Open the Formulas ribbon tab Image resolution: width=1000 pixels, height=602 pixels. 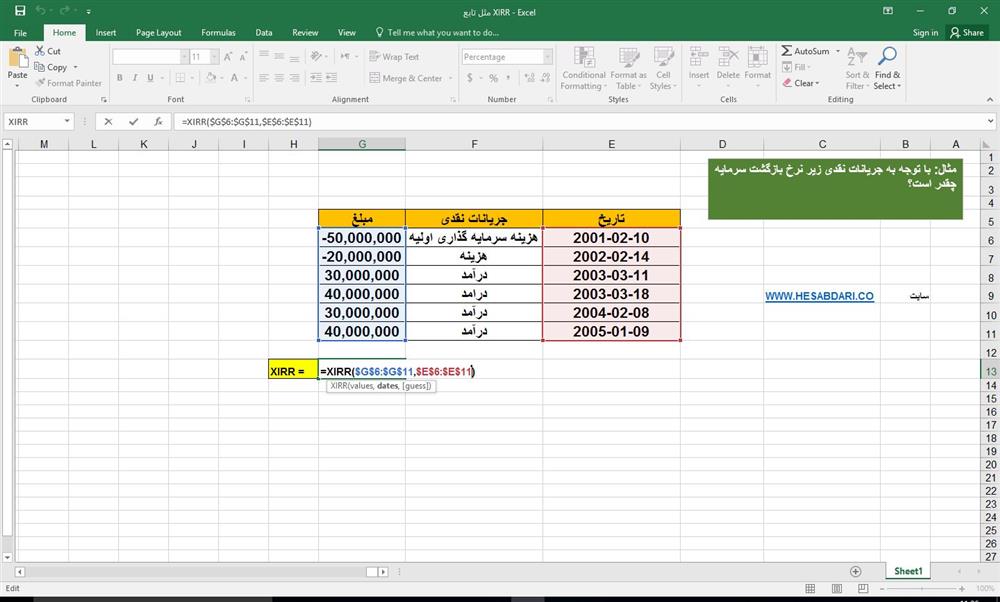[218, 32]
